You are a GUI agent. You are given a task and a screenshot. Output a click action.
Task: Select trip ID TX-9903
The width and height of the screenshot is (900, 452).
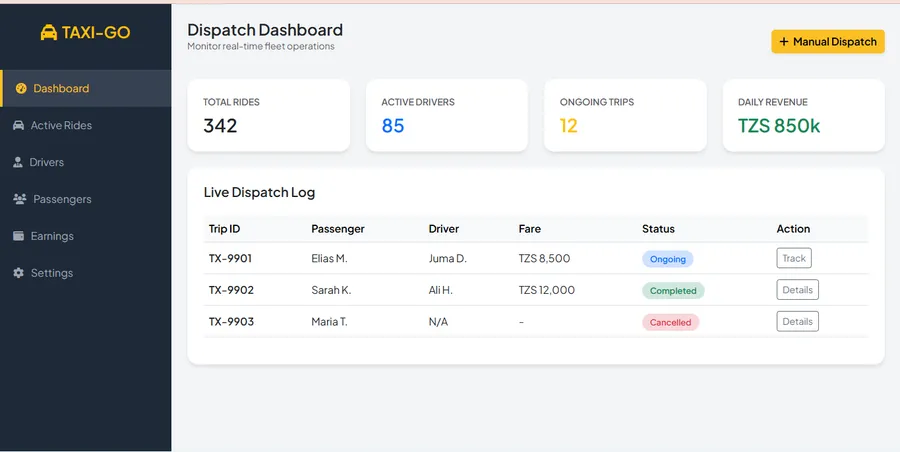pyautogui.click(x=231, y=322)
